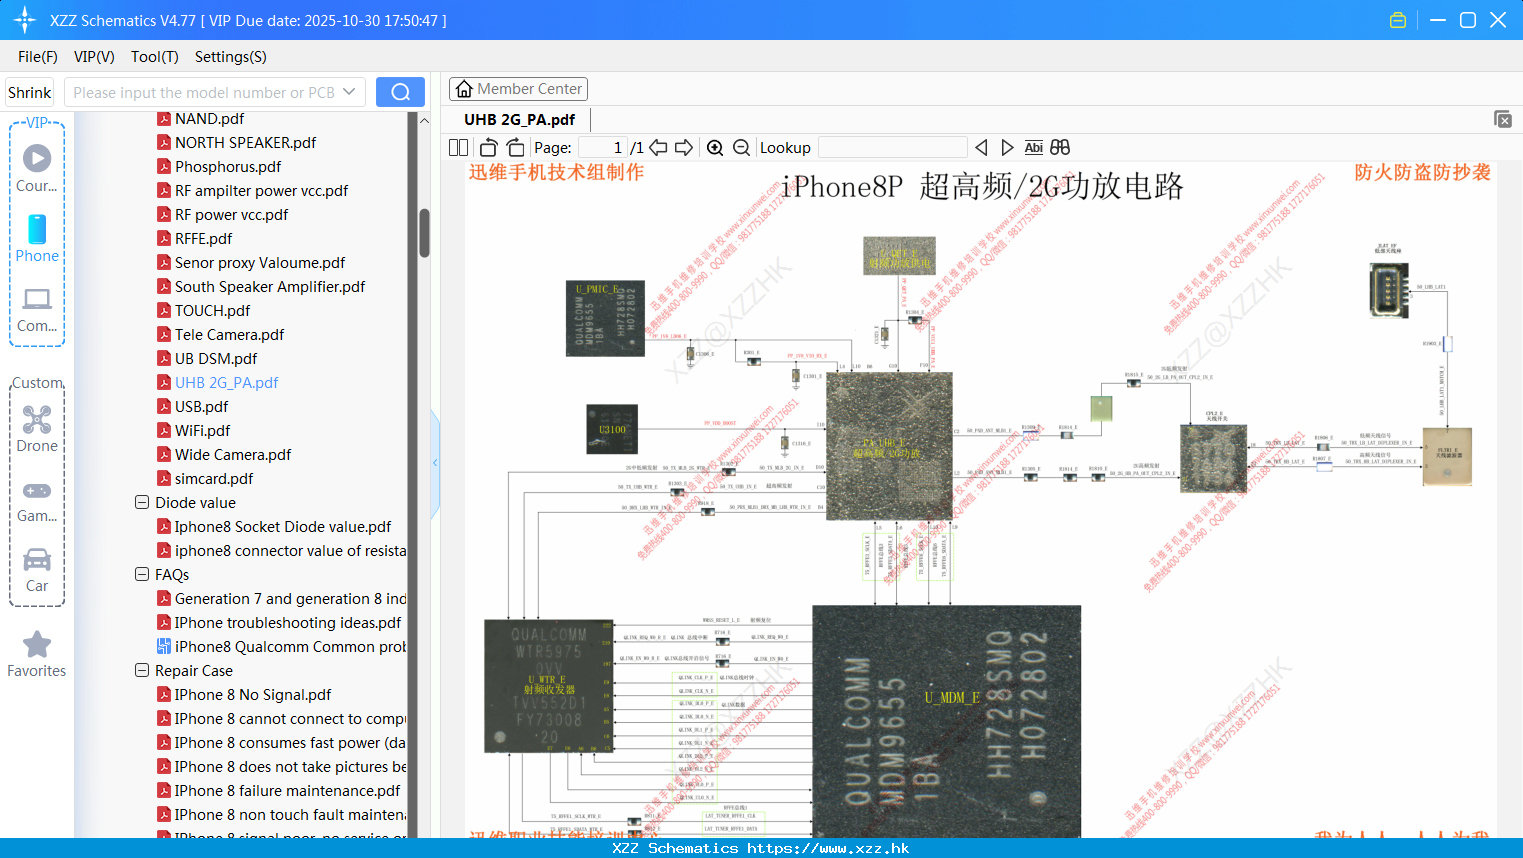Rotate page counterclockwise

pyautogui.click(x=488, y=147)
